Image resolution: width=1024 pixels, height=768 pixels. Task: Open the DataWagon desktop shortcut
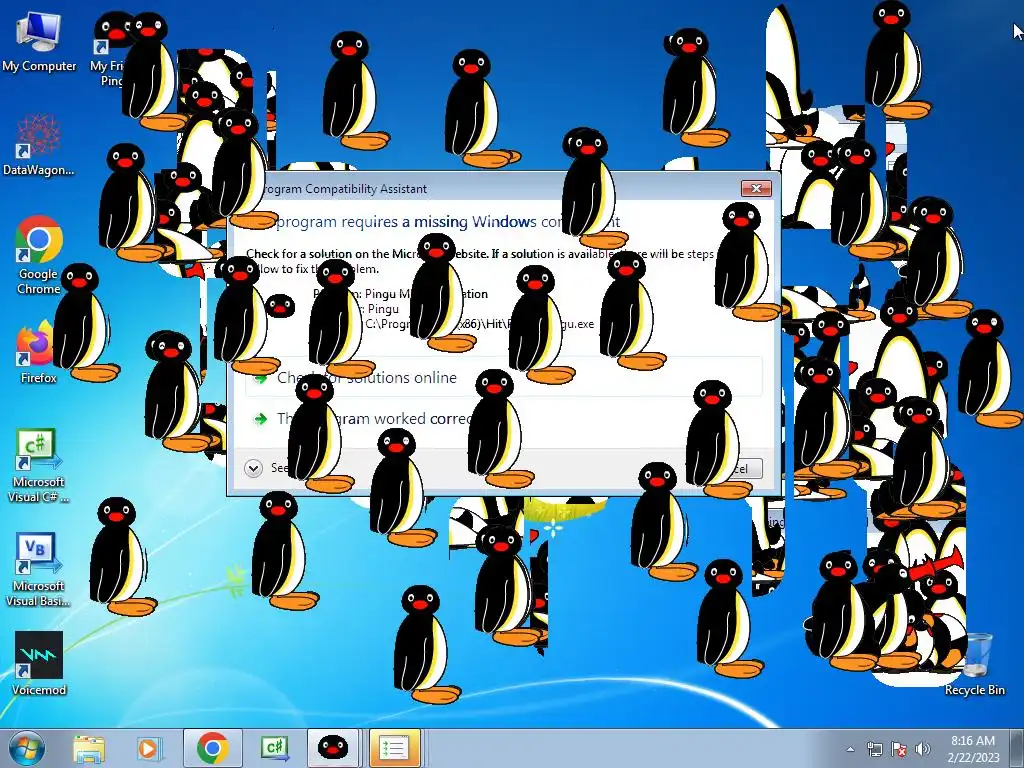click(39, 146)
